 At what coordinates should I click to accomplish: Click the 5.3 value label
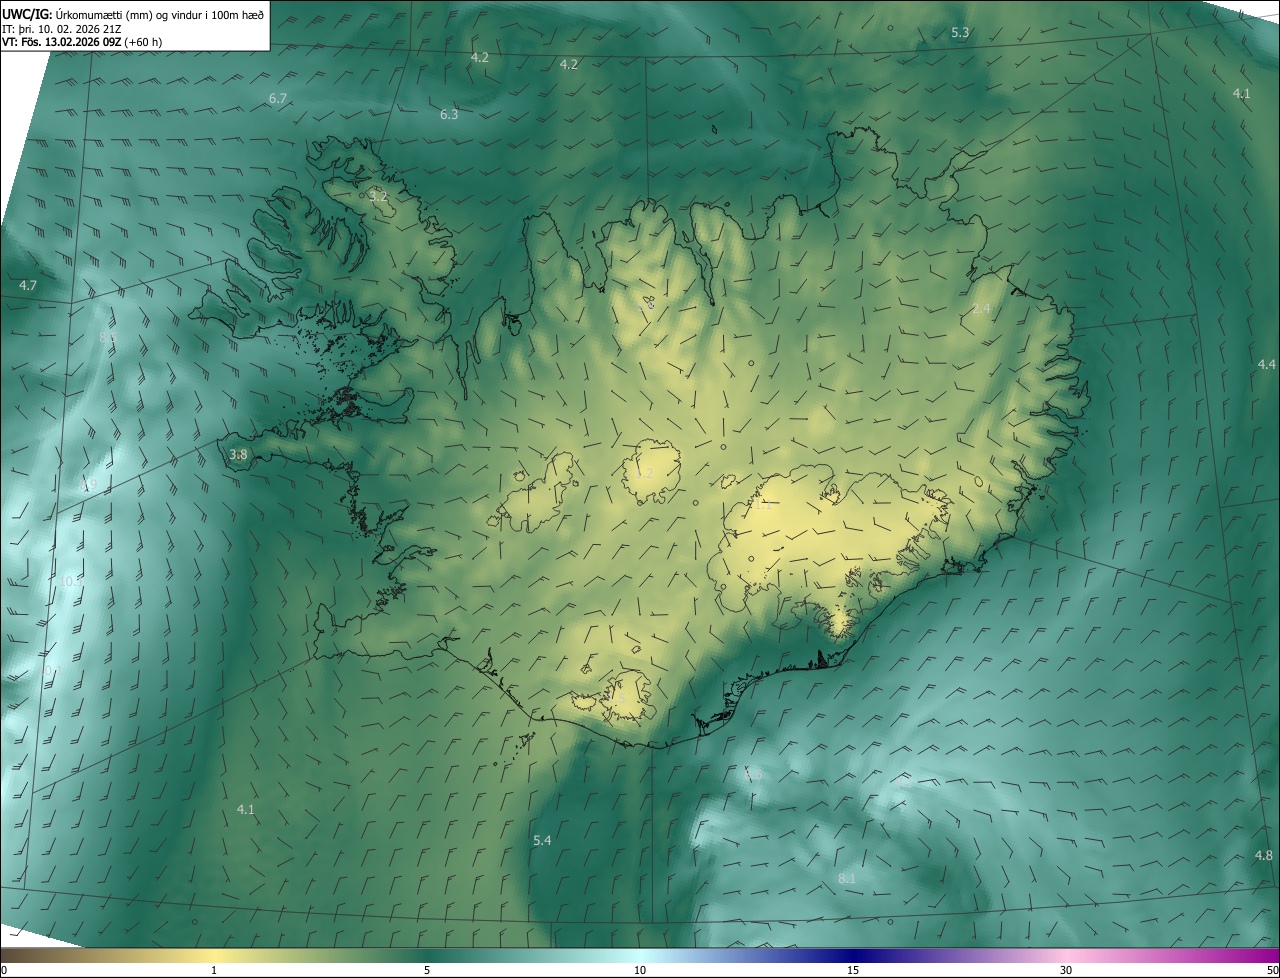click(x=960, y=33)
